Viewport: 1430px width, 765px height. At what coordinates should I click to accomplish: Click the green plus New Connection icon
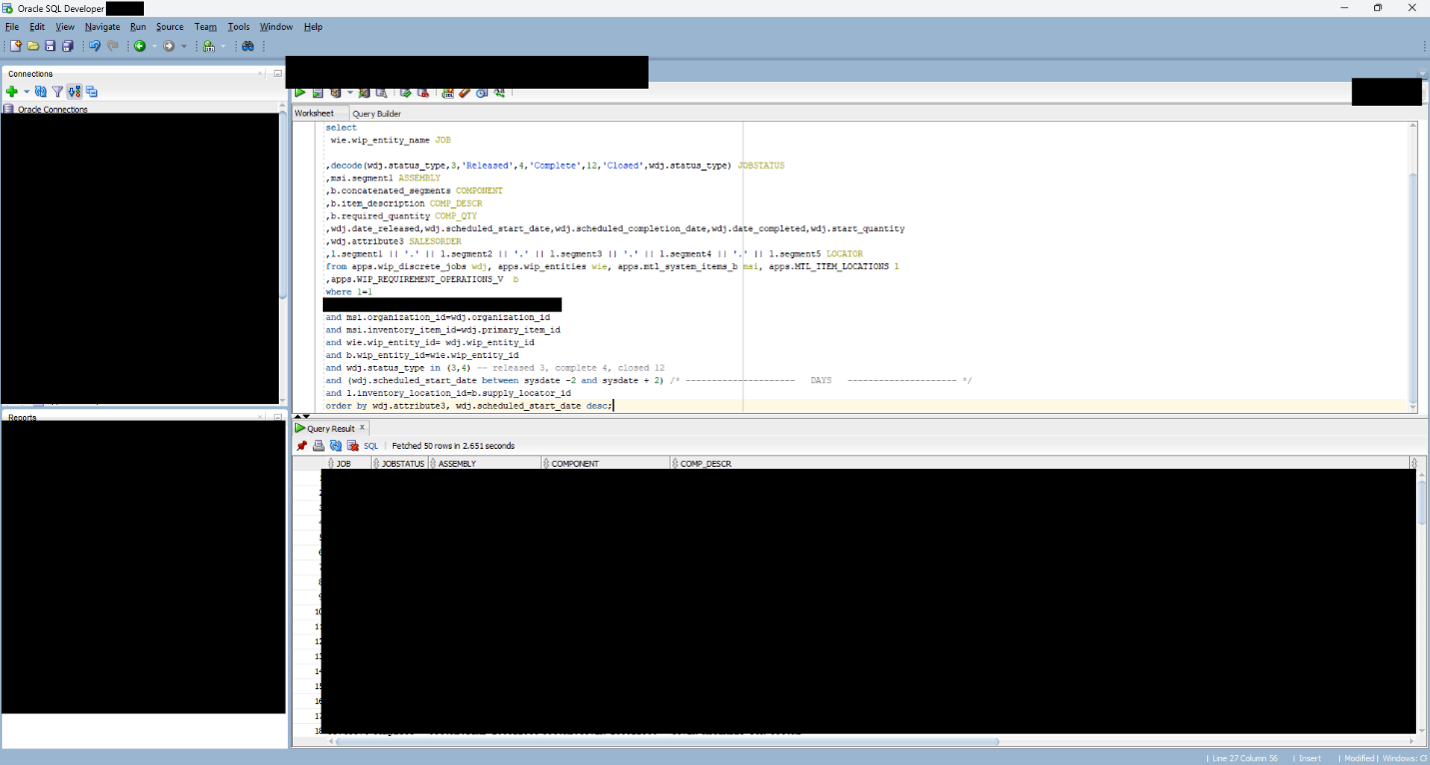coord(12,91)
